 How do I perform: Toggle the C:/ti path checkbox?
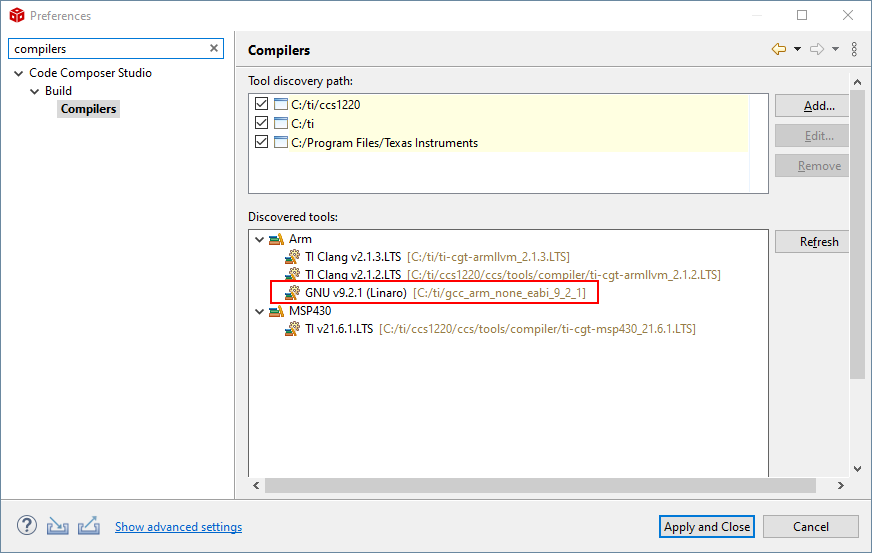coord(262,123)
